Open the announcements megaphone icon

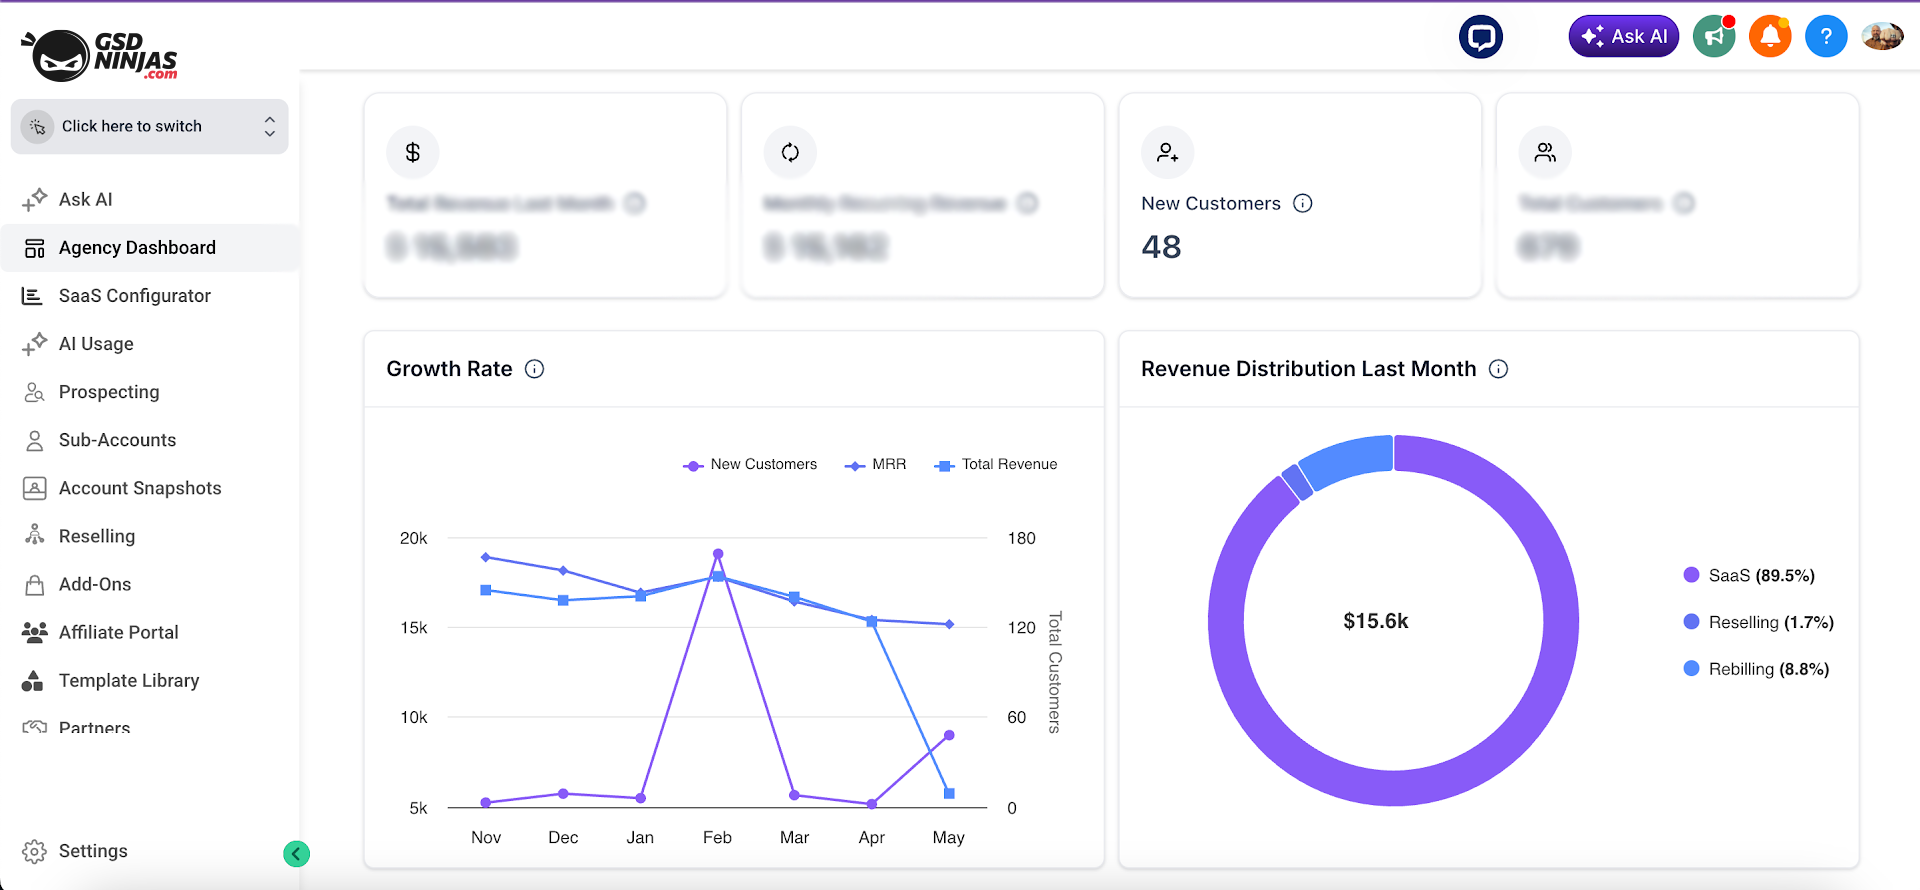pos(1714,37)
